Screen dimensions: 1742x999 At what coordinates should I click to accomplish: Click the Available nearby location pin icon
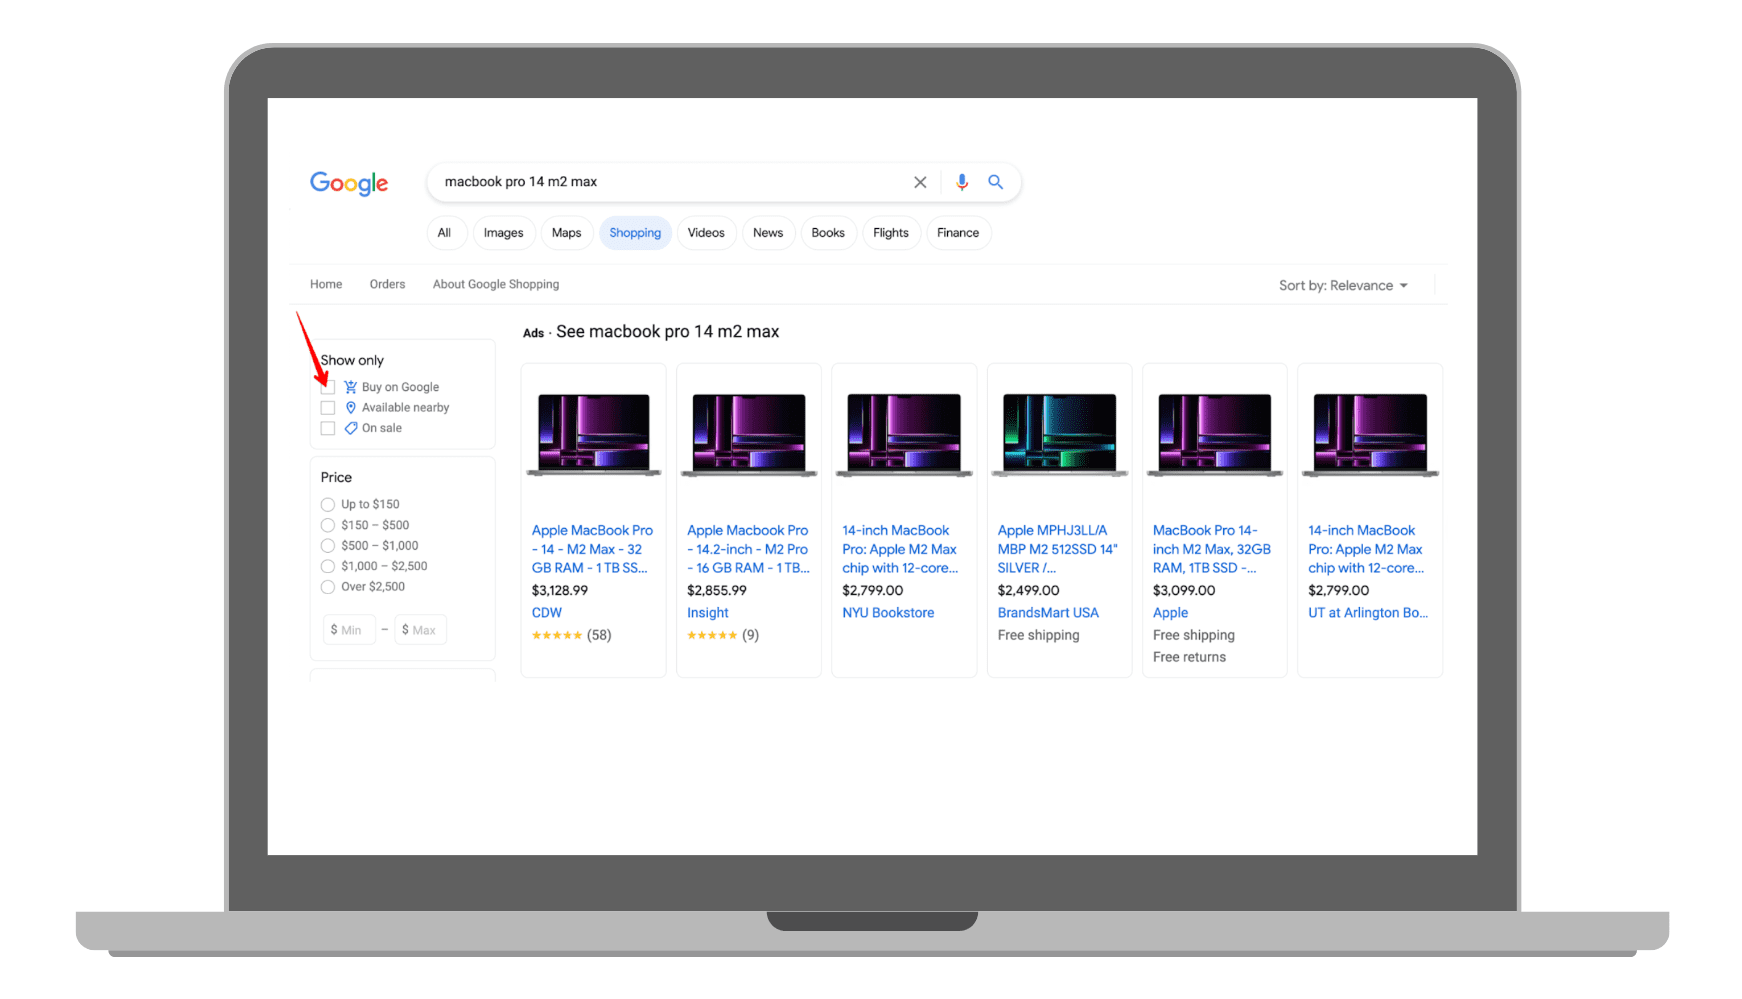click(x=351, y=408)
